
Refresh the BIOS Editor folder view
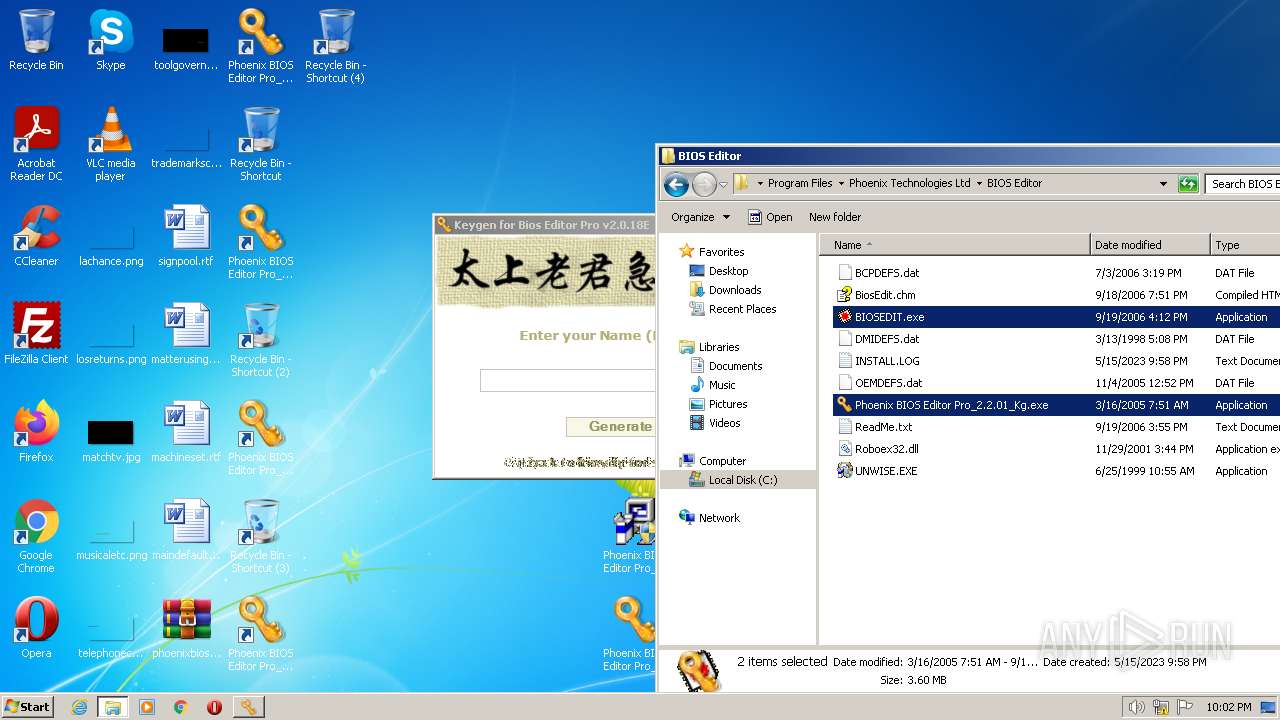pos(1188,184)
